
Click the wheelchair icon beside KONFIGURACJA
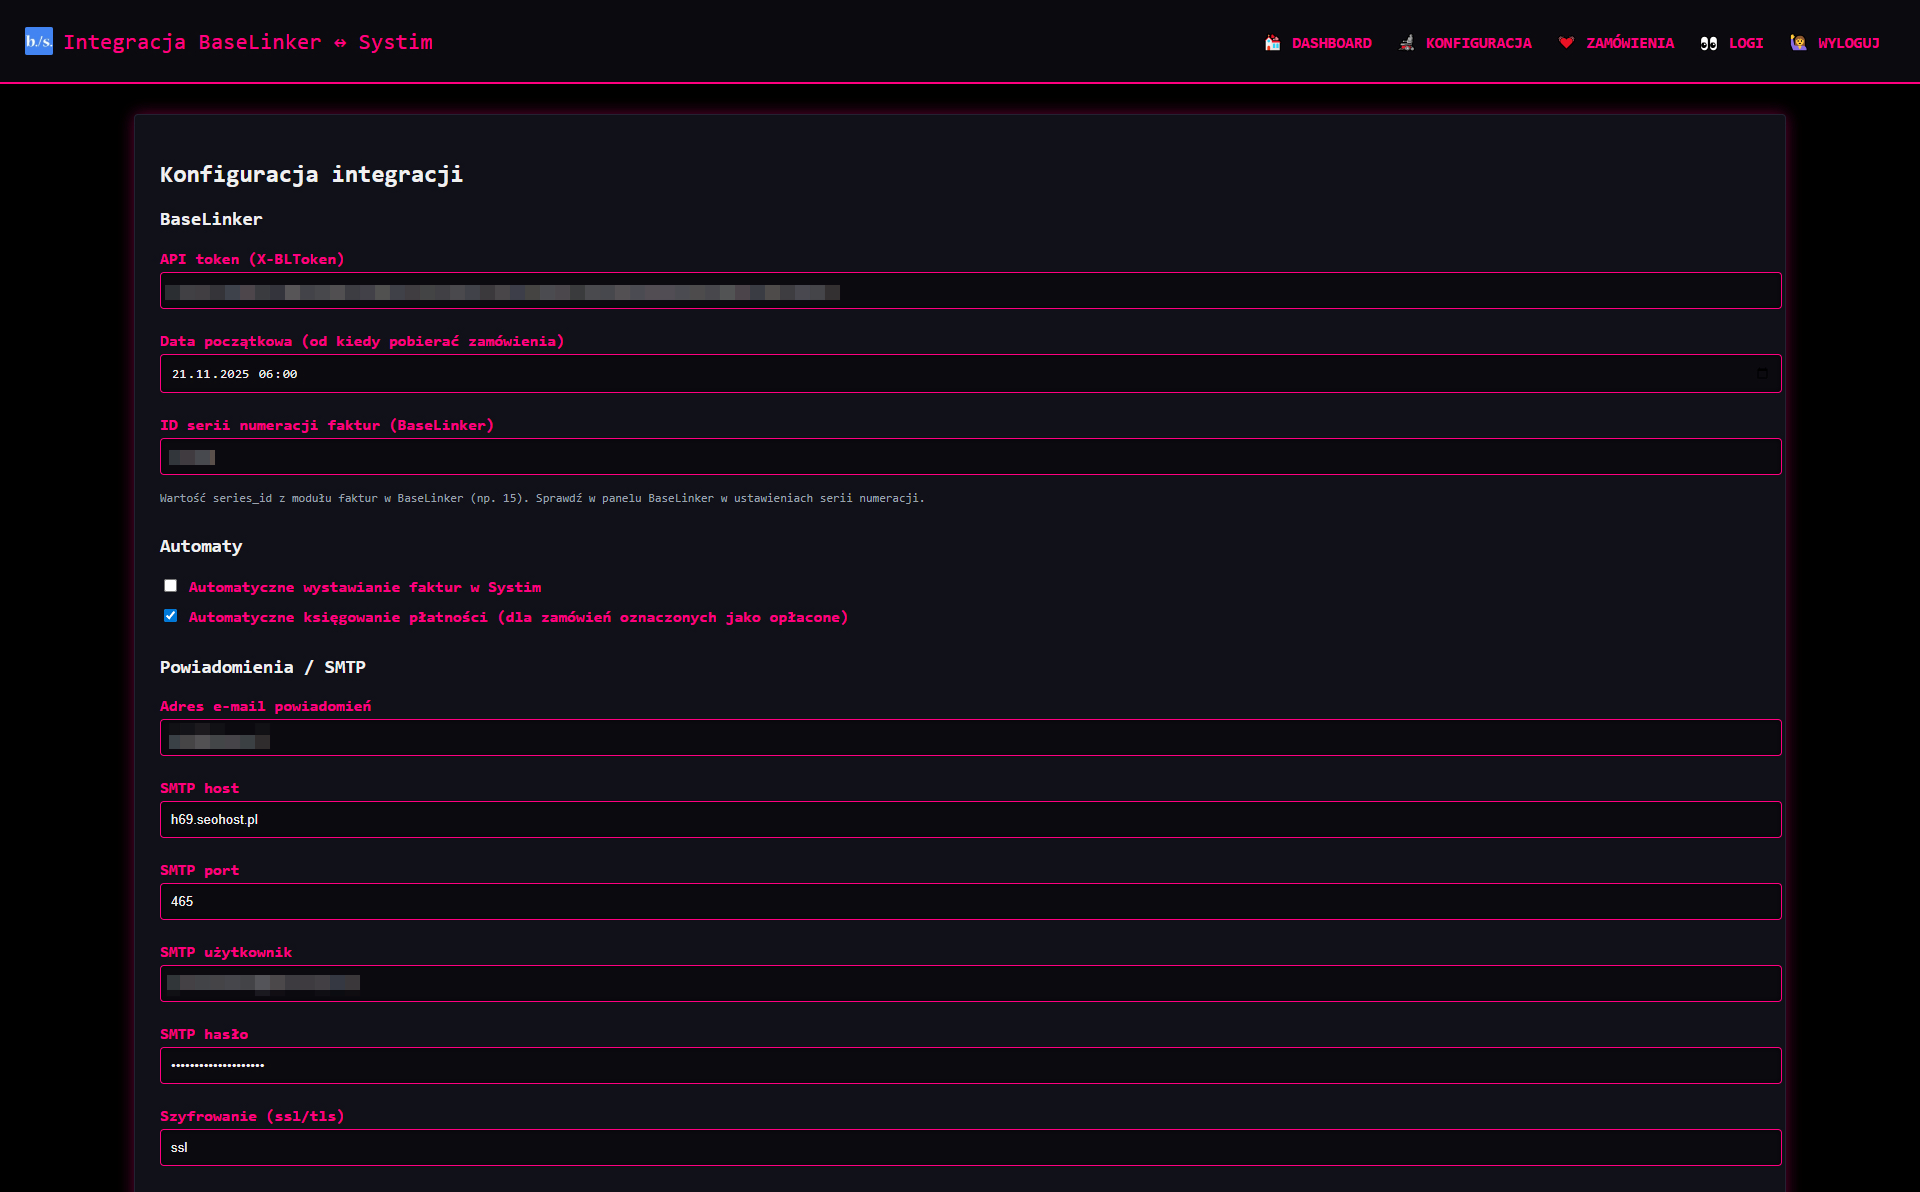pyautogui.click(x=1407, y=42)
